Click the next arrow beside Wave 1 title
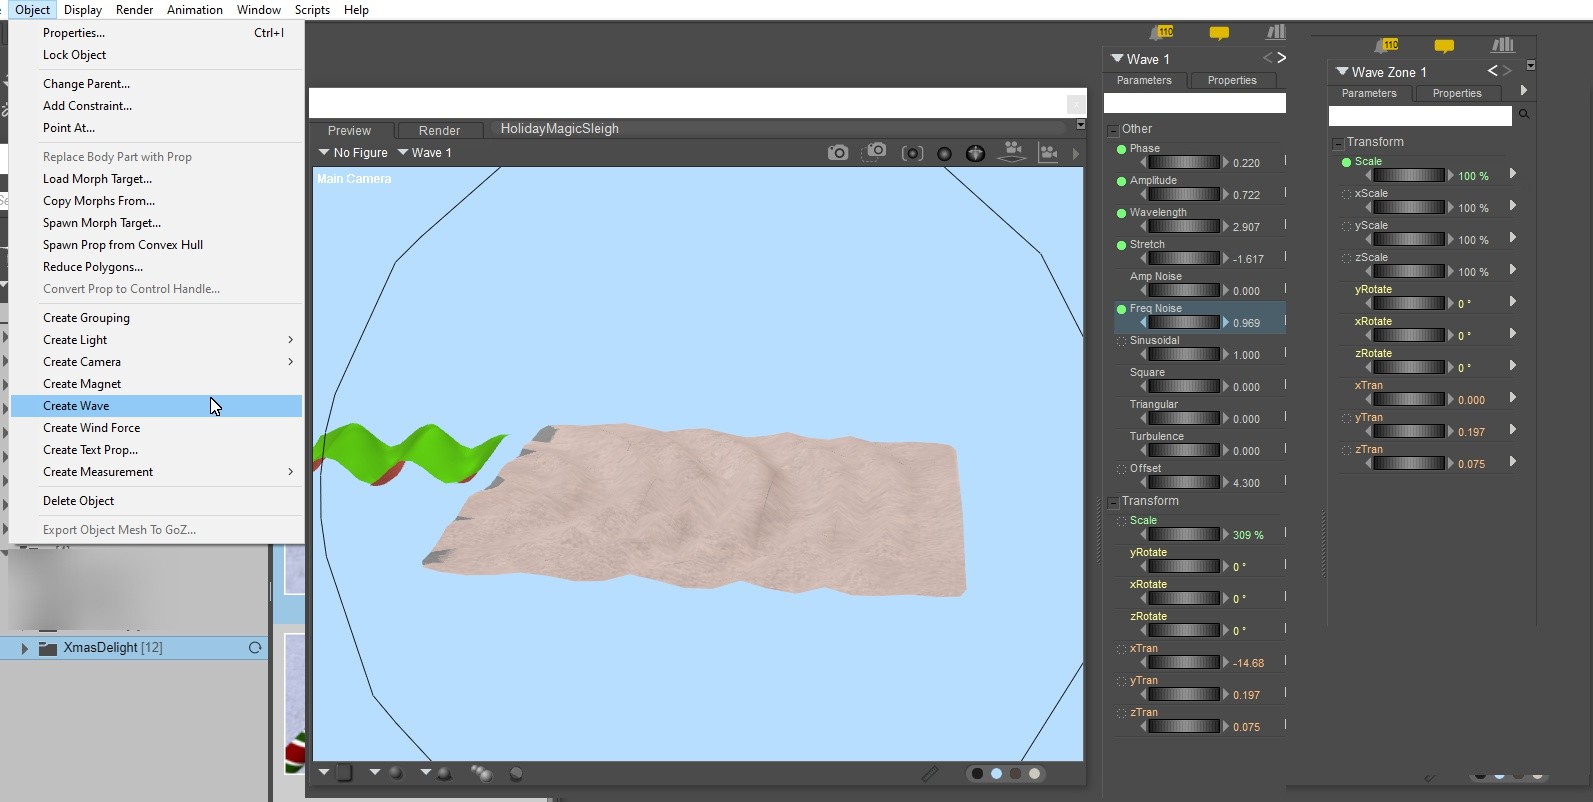 click(x=1282, y=58)
